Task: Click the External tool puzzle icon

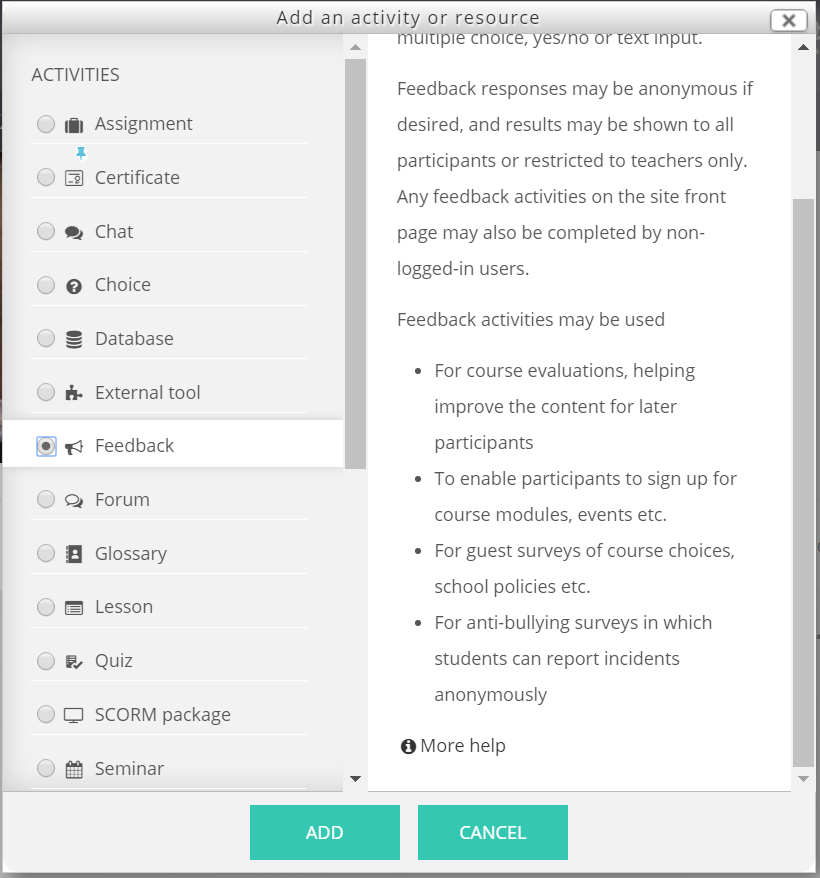Action: (74, 393)
